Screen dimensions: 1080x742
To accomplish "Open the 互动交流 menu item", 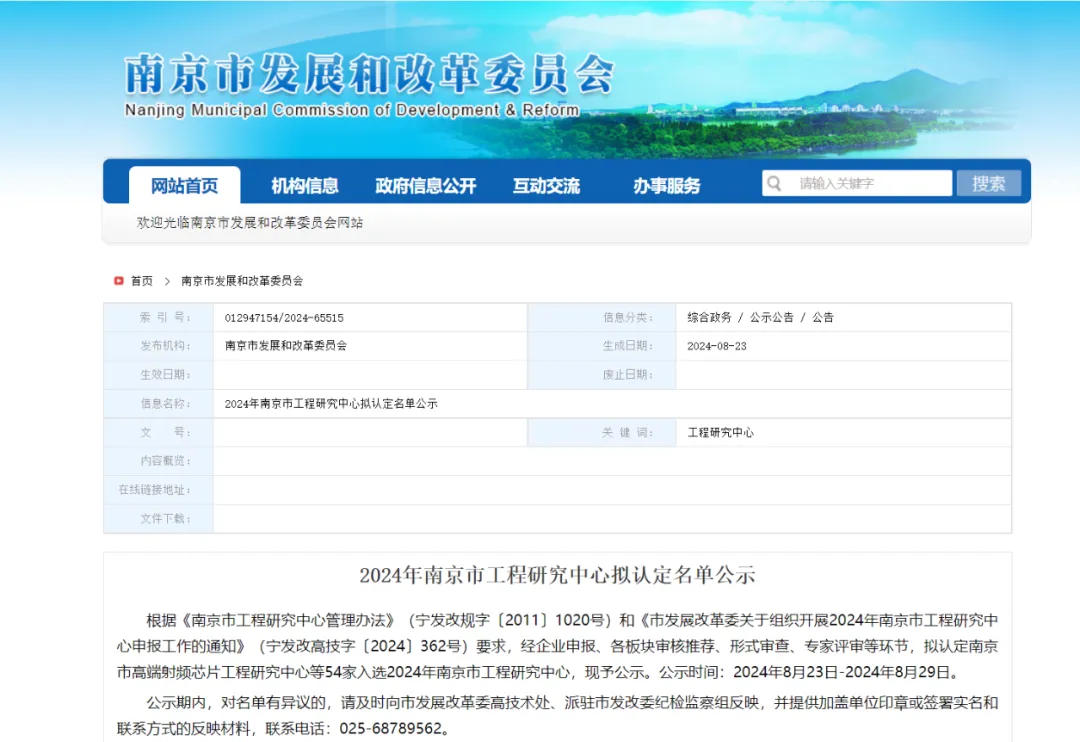I will tap(546, 185).
